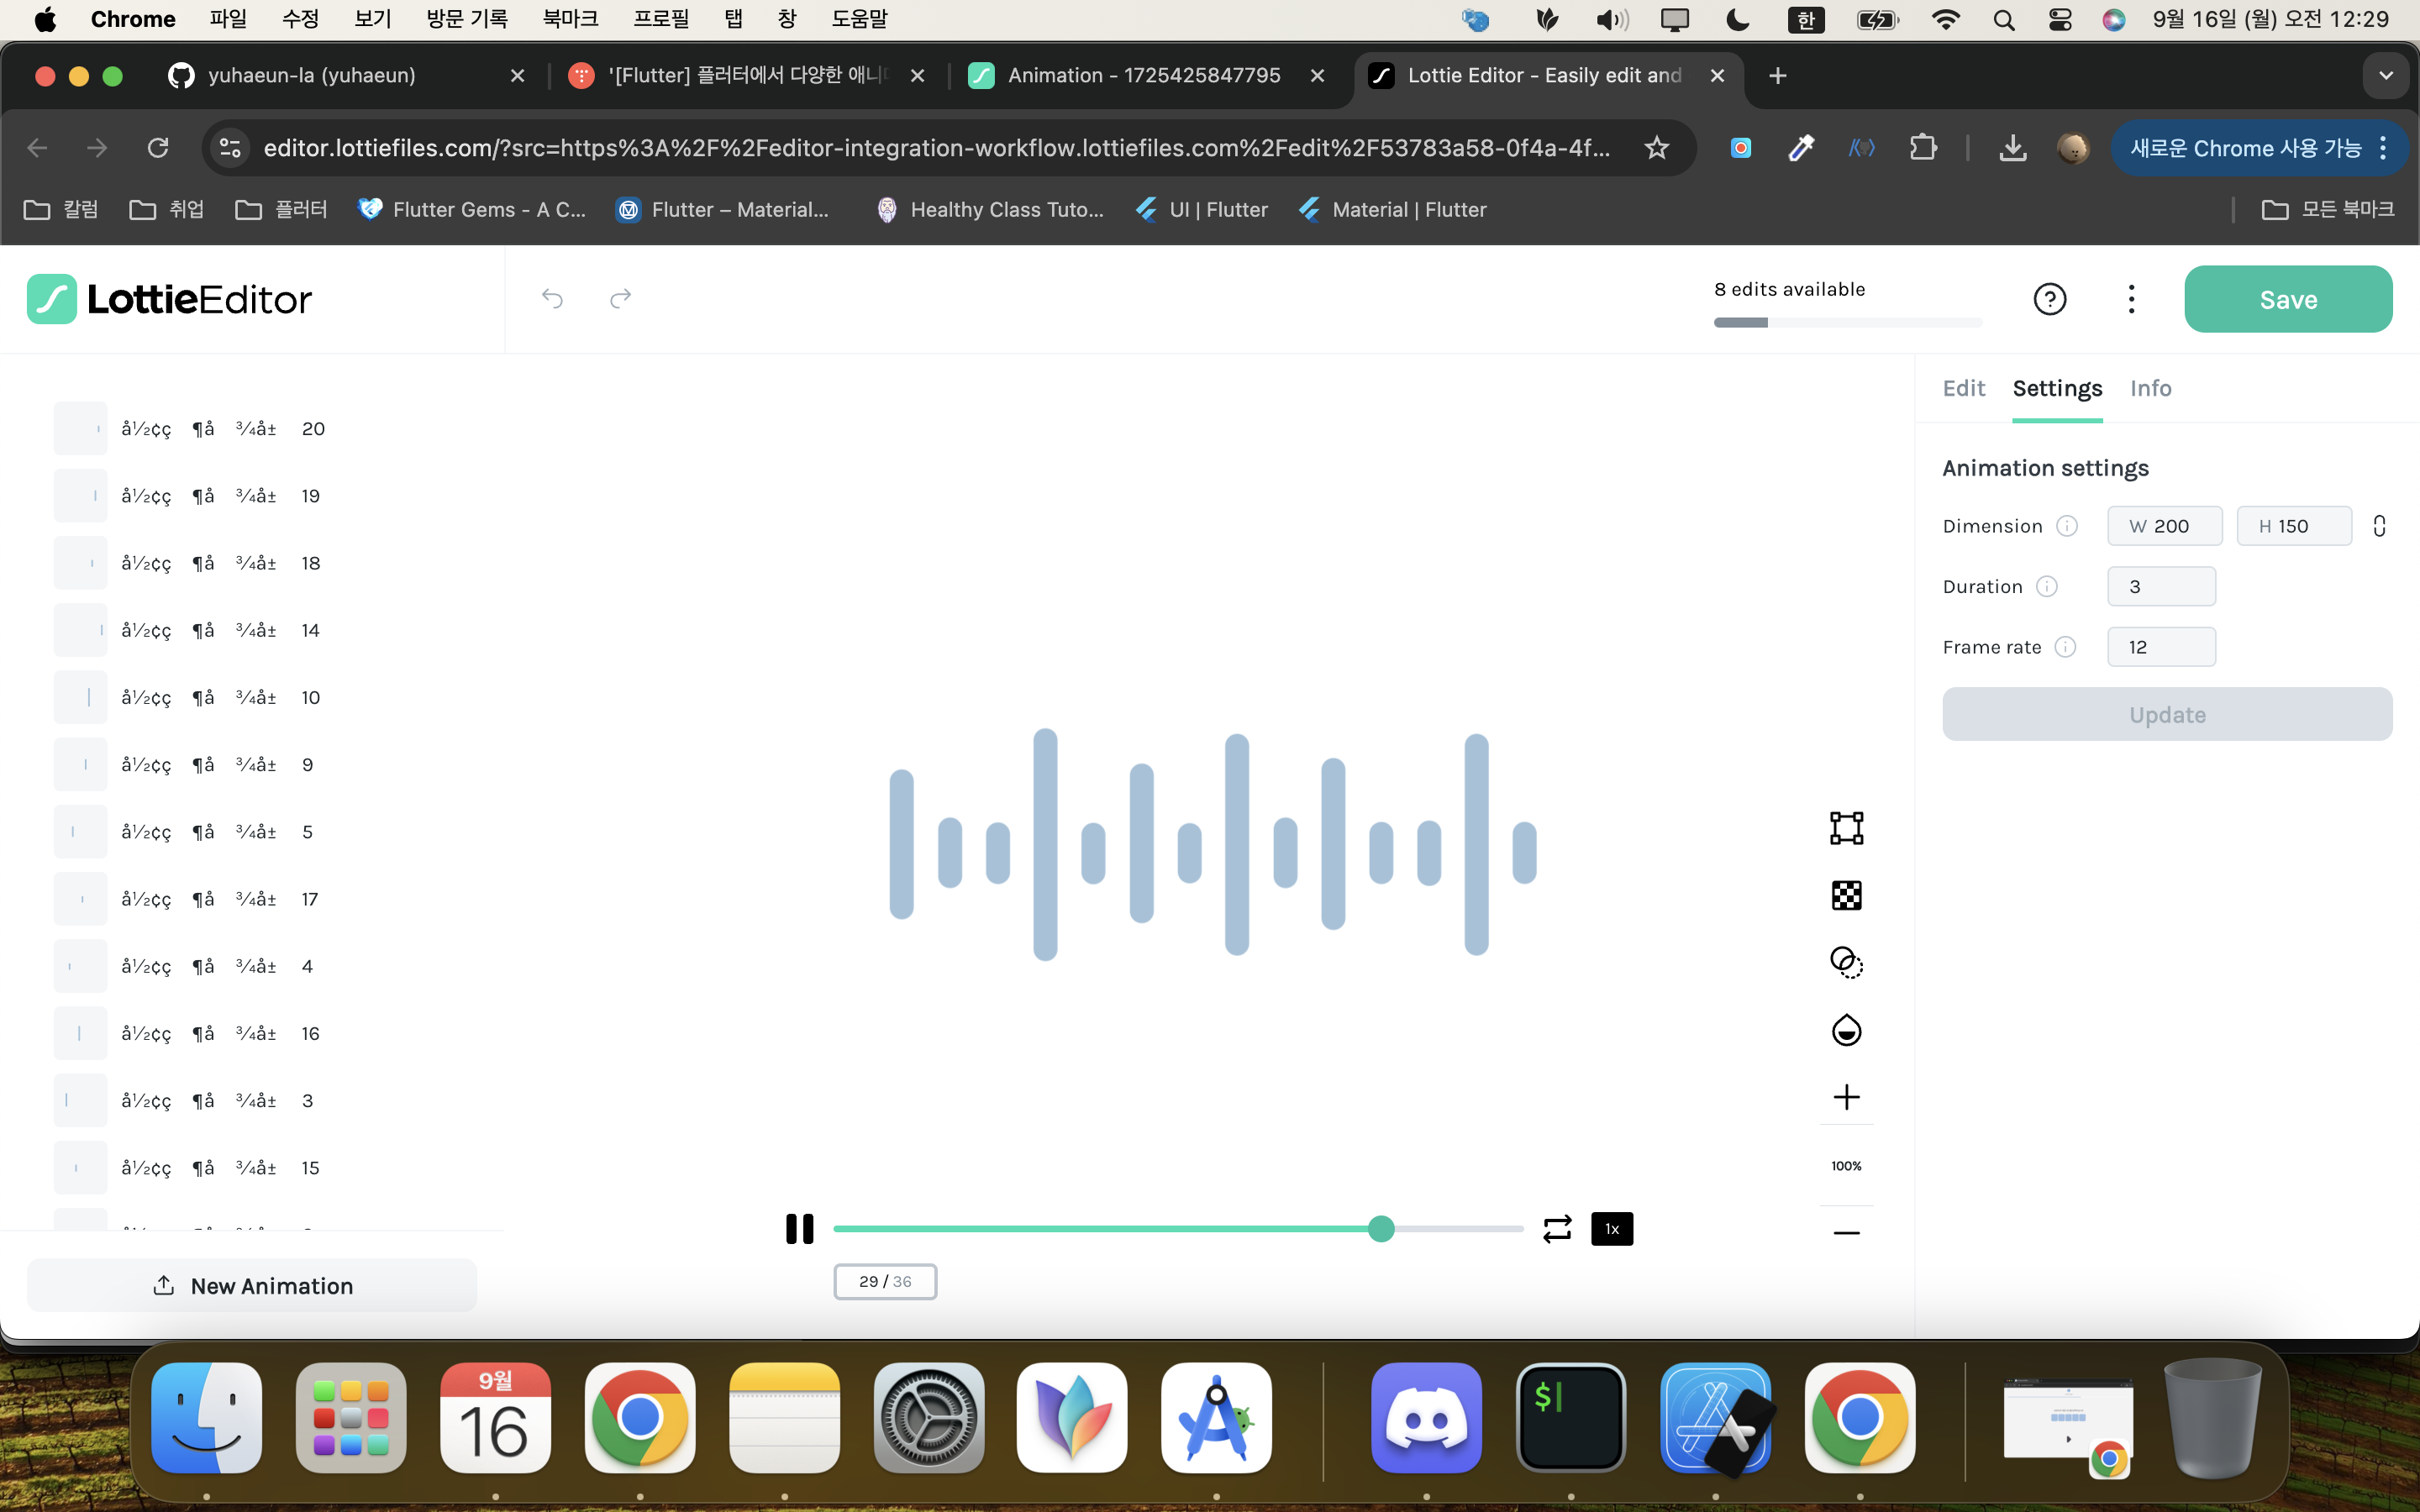Viewport: 2420px width, 1512px height.
Task: Click the redo arrow icon
Action: 620,298
